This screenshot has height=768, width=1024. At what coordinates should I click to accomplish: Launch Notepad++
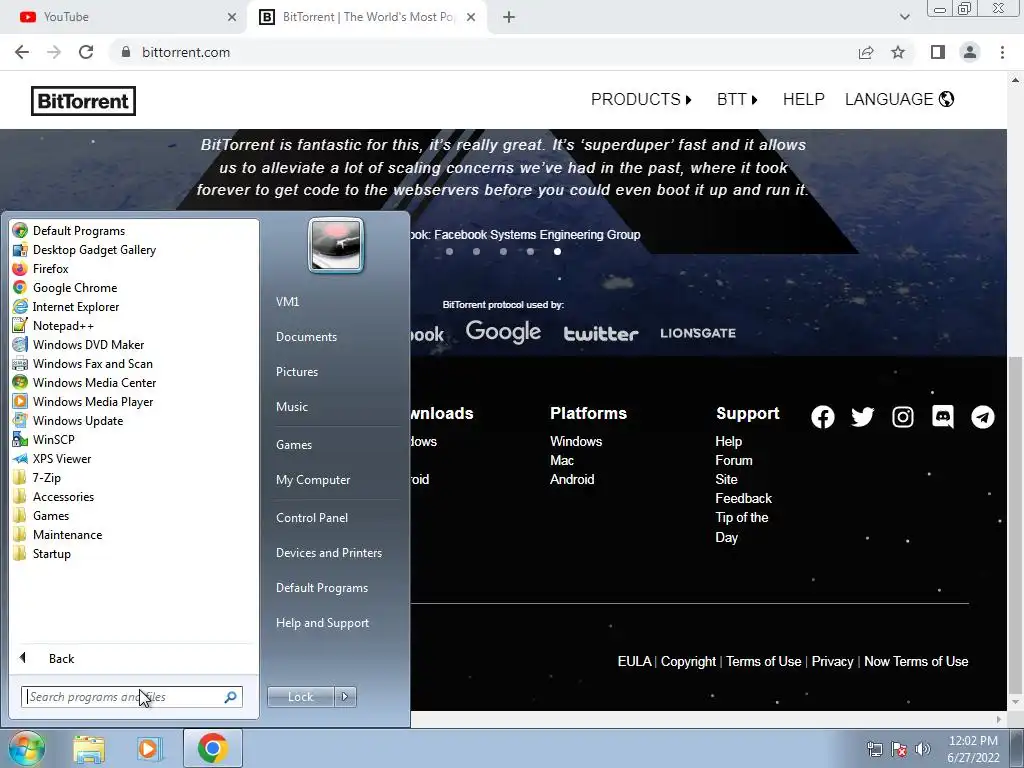pos(54,325)
